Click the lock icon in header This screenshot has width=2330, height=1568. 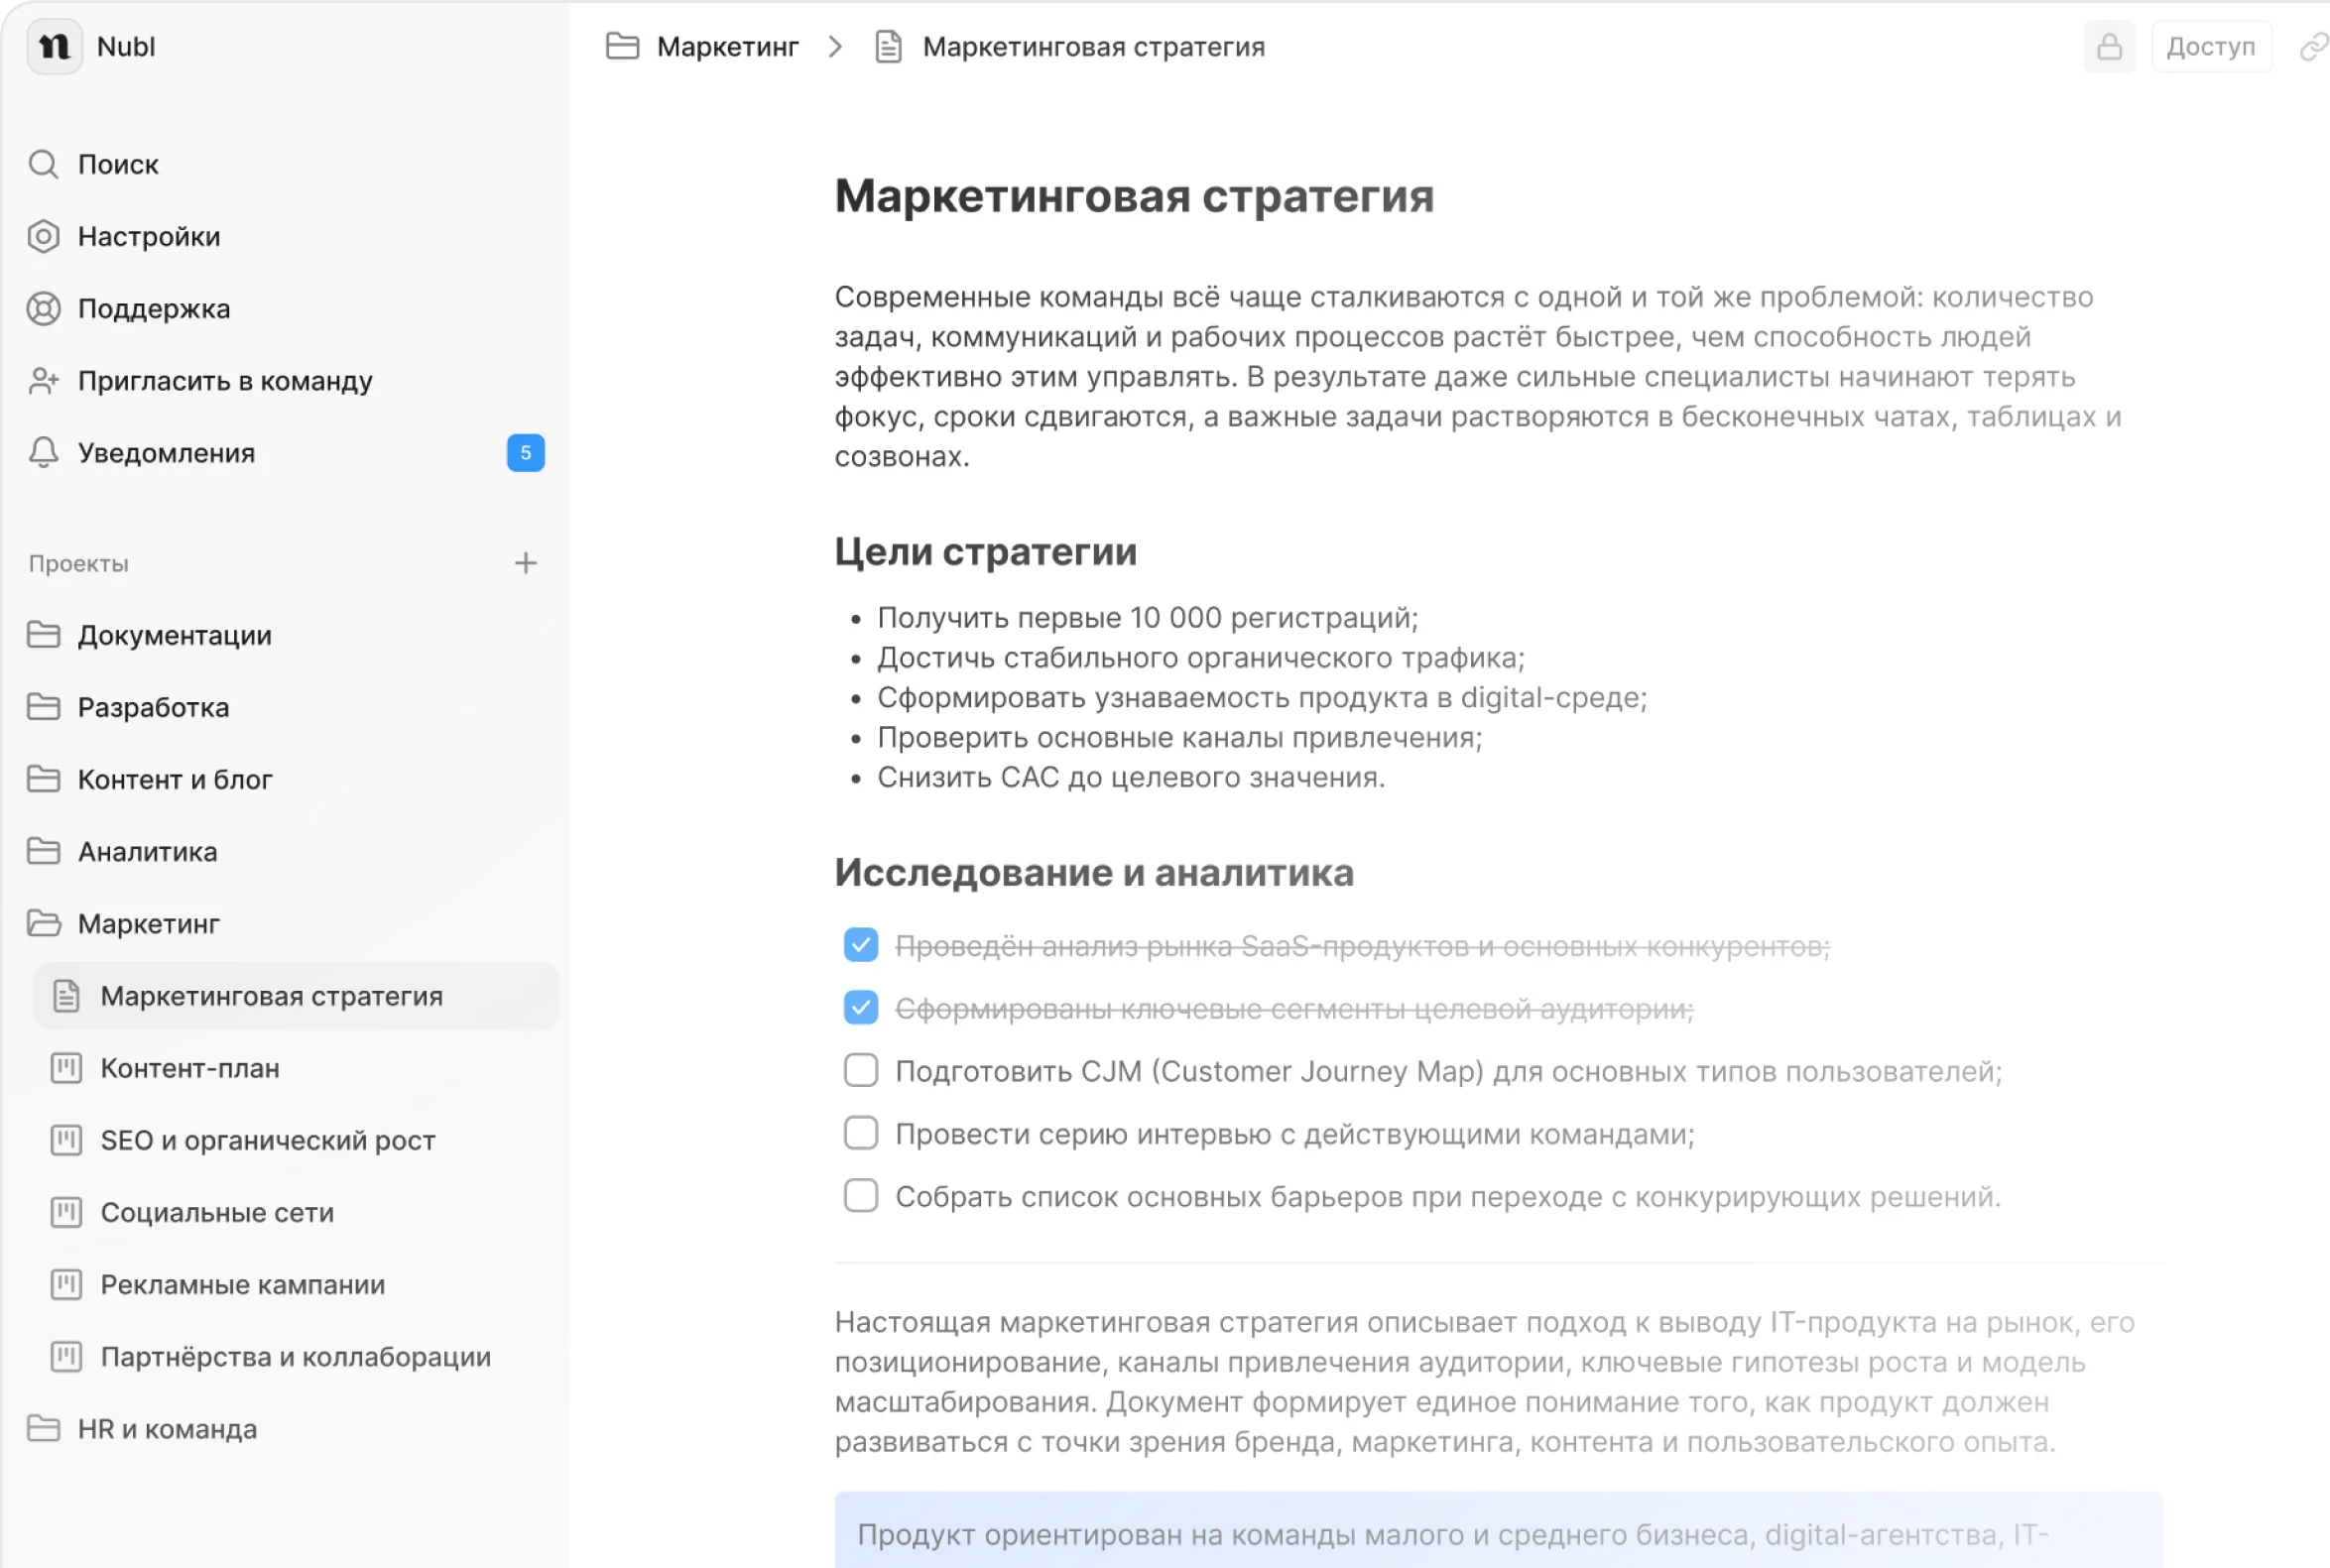pyautogui.click(x=2109, y=47)
